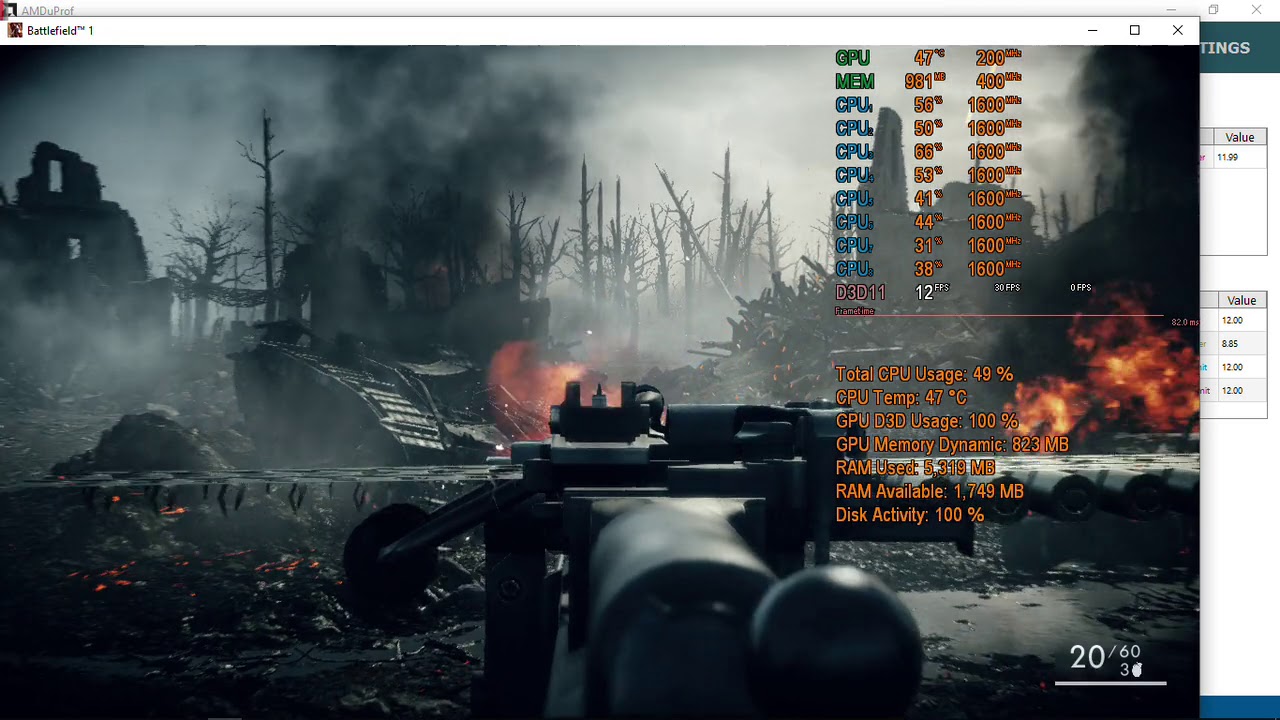Viewport: 1280px width, 720px height.
Task: Click the Total CPU Usage 49 % text
Action: [924, 374]
